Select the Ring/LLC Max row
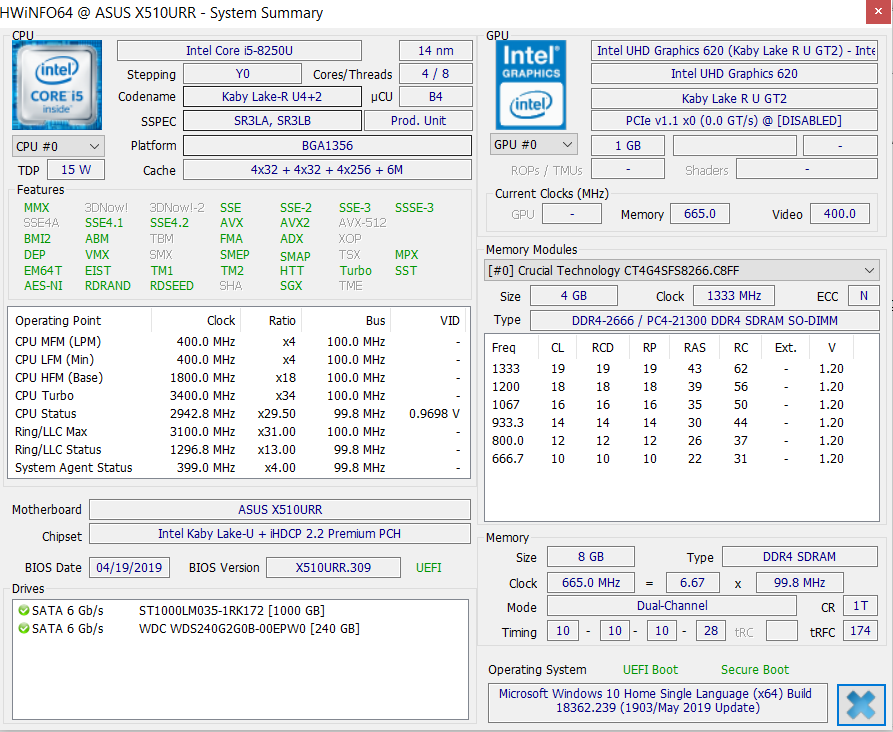Viewport: 893px width, 732px height. tap(238, 432)
